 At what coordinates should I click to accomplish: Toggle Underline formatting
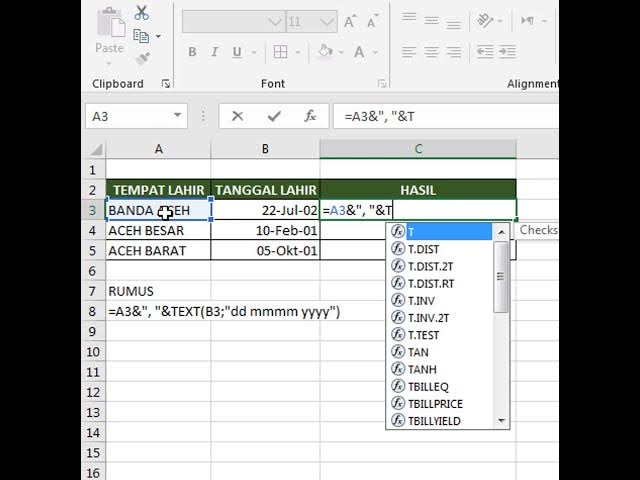coord(237,52)
